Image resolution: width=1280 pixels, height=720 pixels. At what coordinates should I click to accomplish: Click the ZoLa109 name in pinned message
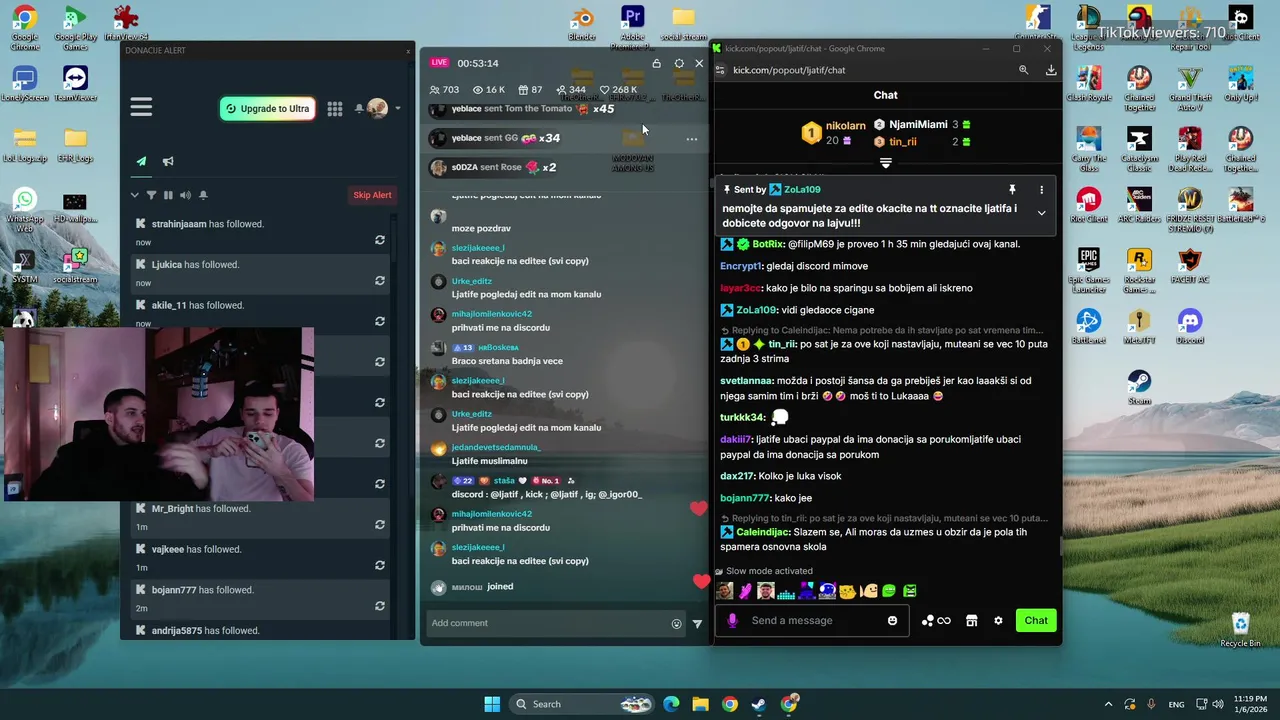(802, 189)
